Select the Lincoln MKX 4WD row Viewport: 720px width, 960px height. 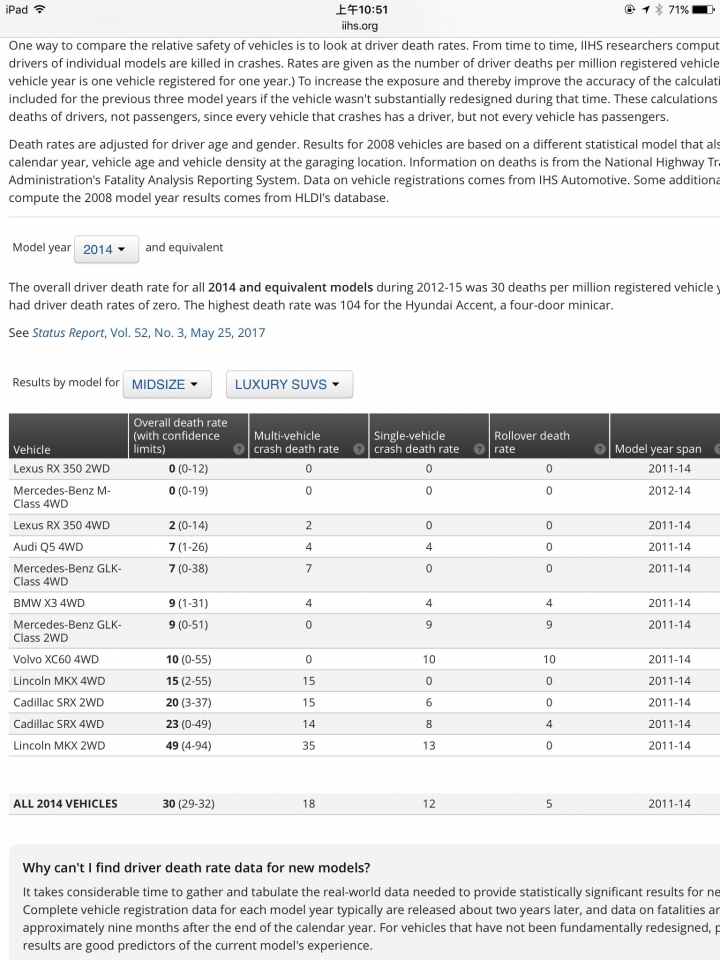point(364,681)
